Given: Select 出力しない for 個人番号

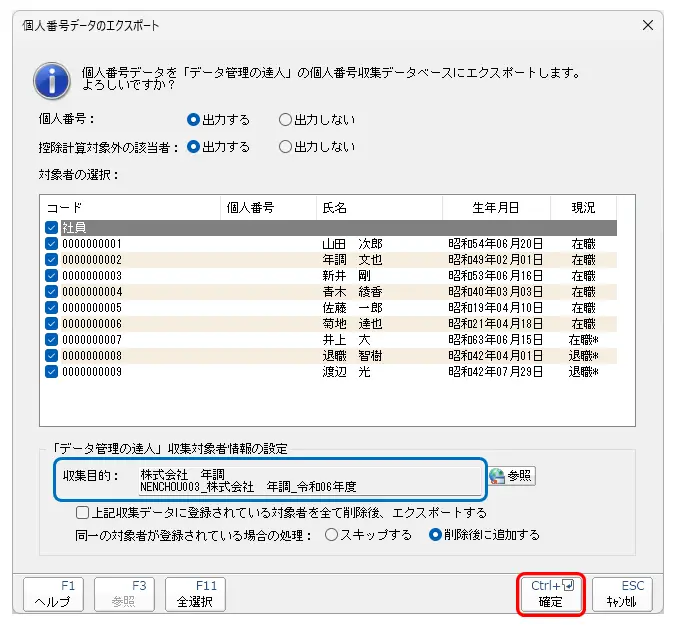Looking at the screenshot, I should 285,120.
